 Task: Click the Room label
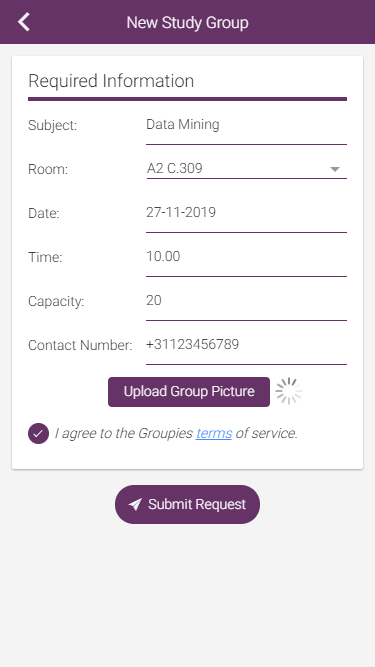(x=48, y=169)
